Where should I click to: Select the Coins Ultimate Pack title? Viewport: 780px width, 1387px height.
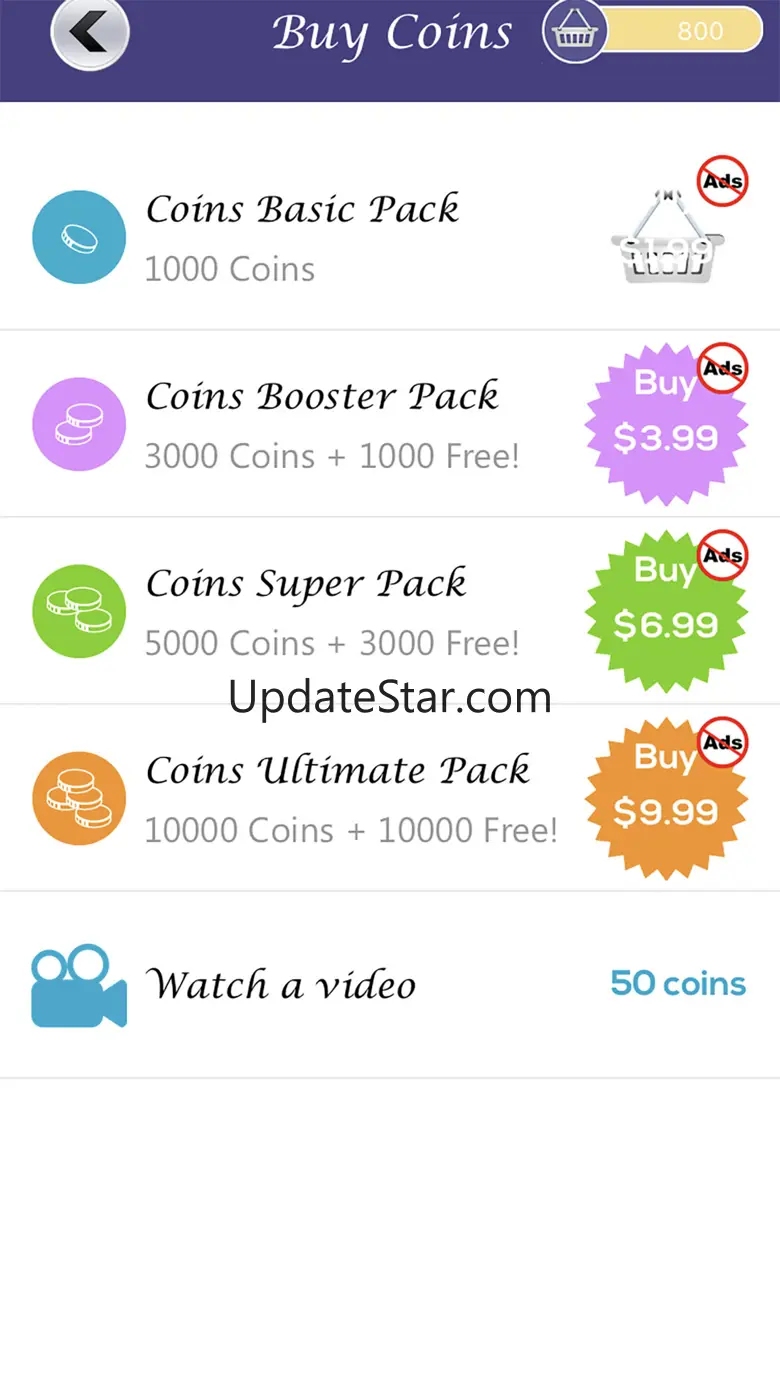(x=338, y=771)
